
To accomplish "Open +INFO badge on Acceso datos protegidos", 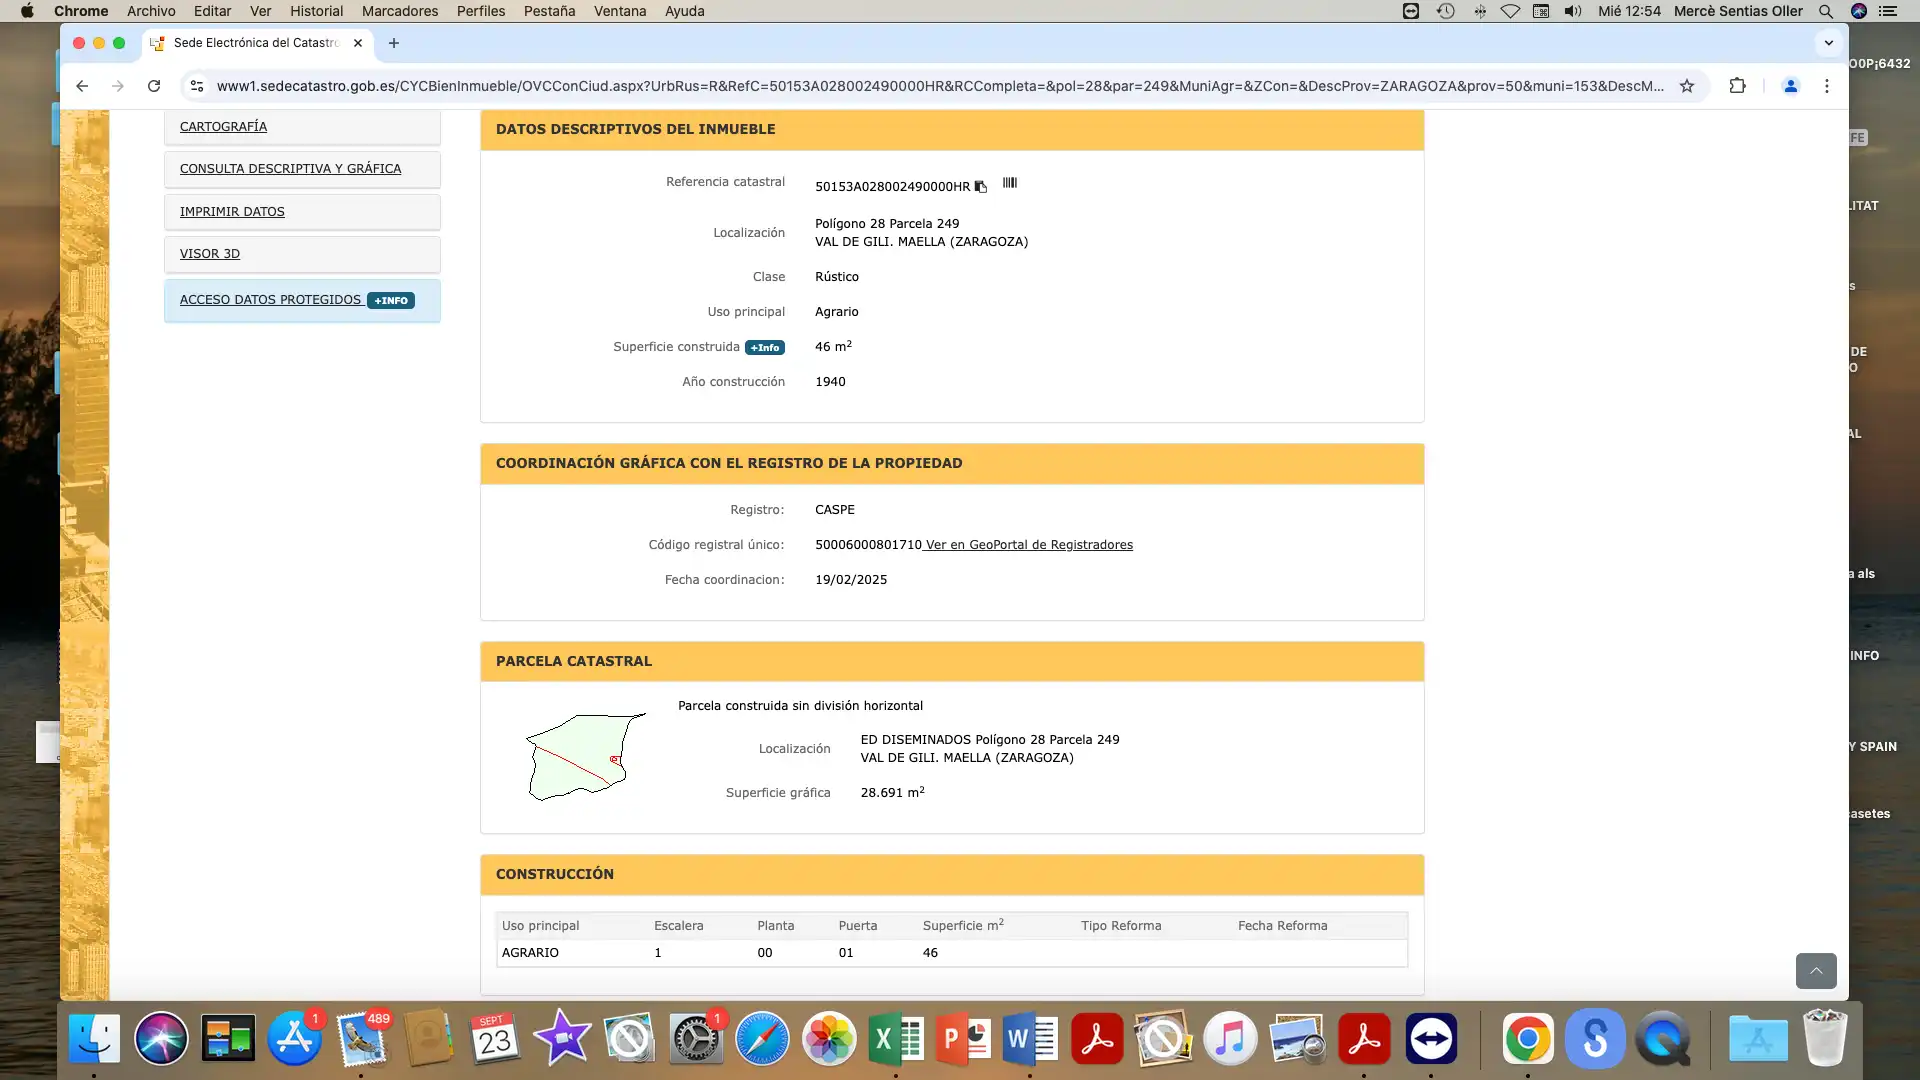I will (x=391, y=301).
